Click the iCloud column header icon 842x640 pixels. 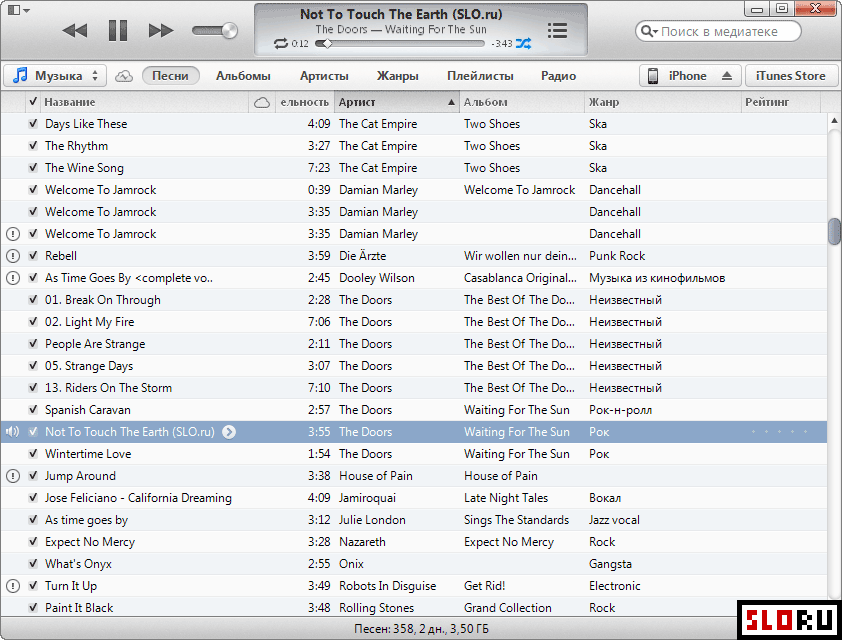262,102
